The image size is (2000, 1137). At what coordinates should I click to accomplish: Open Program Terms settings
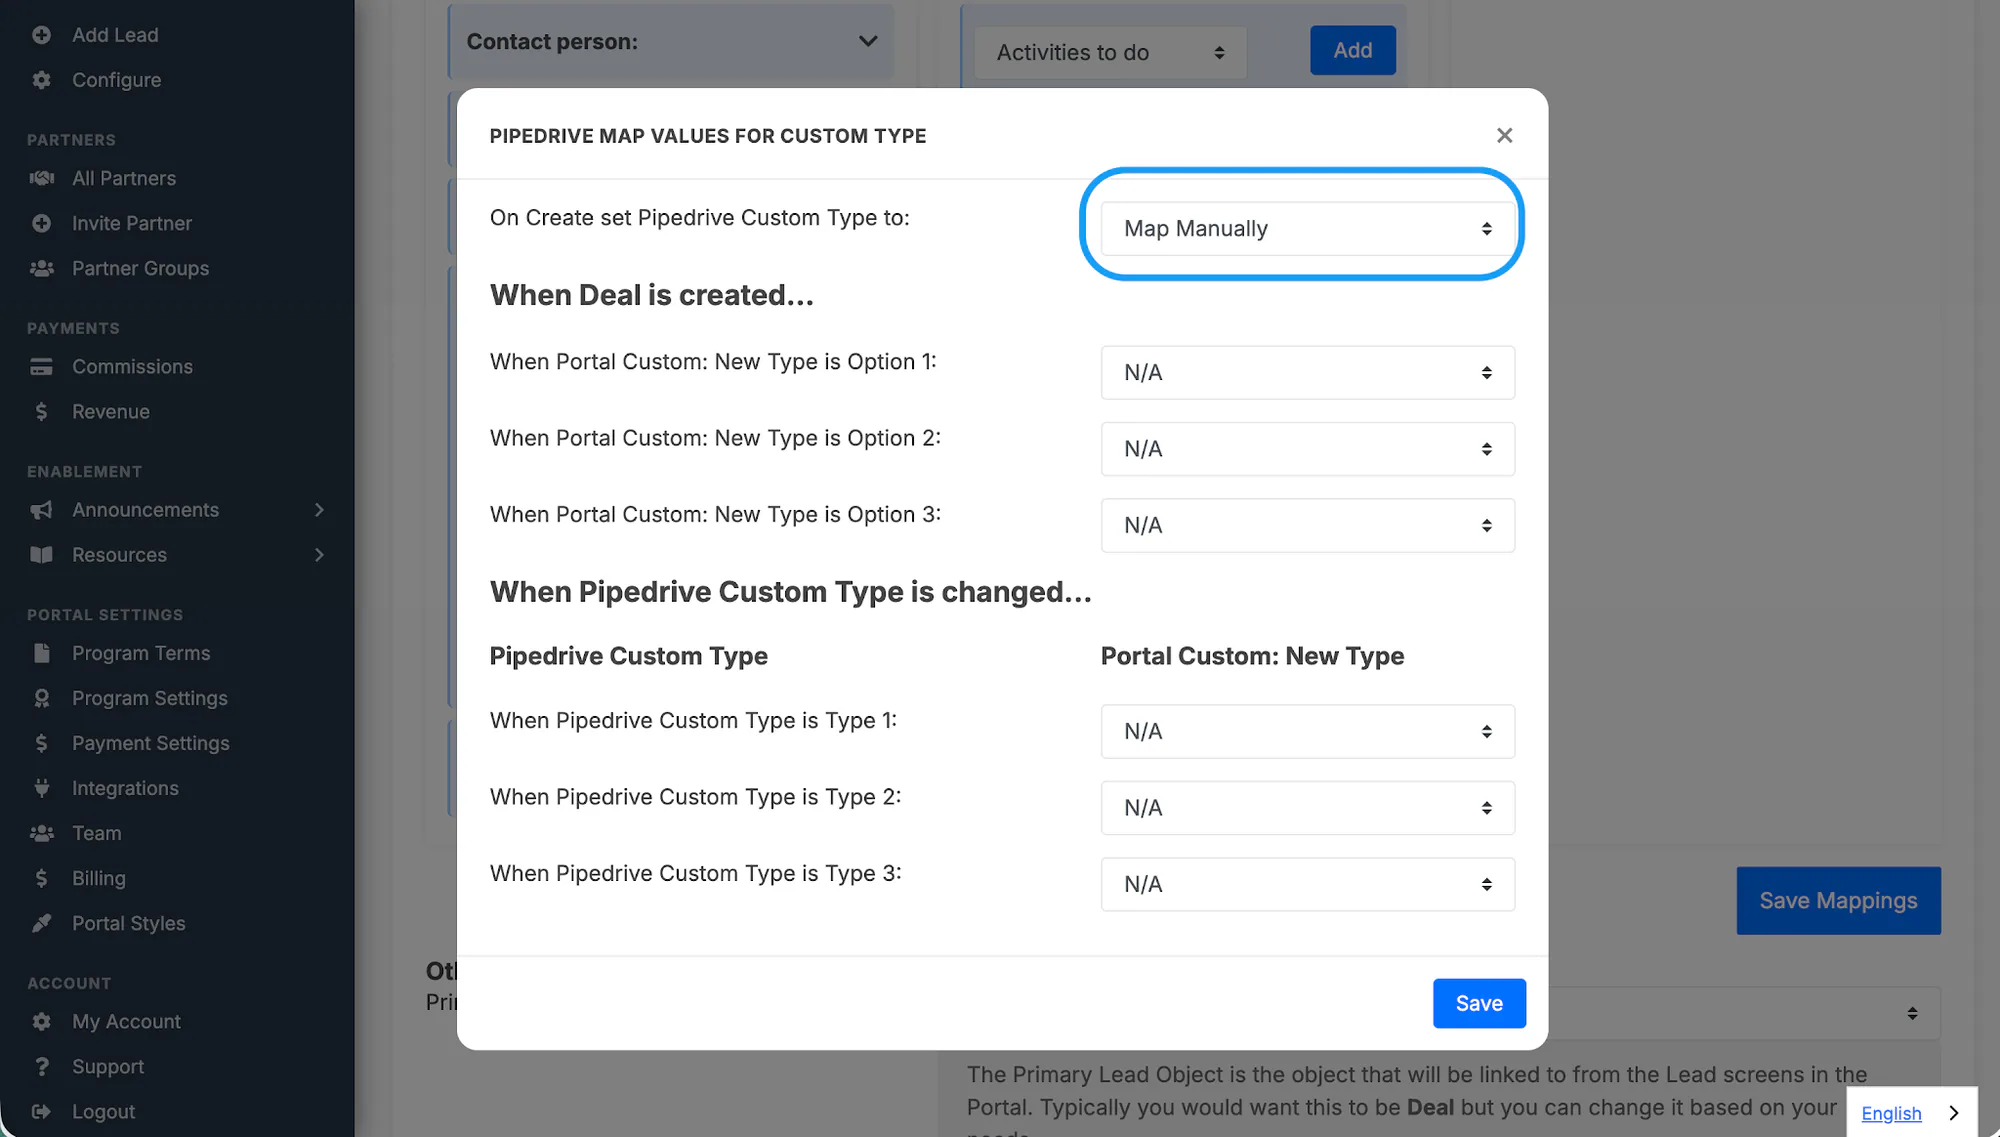tap(141, 653)
